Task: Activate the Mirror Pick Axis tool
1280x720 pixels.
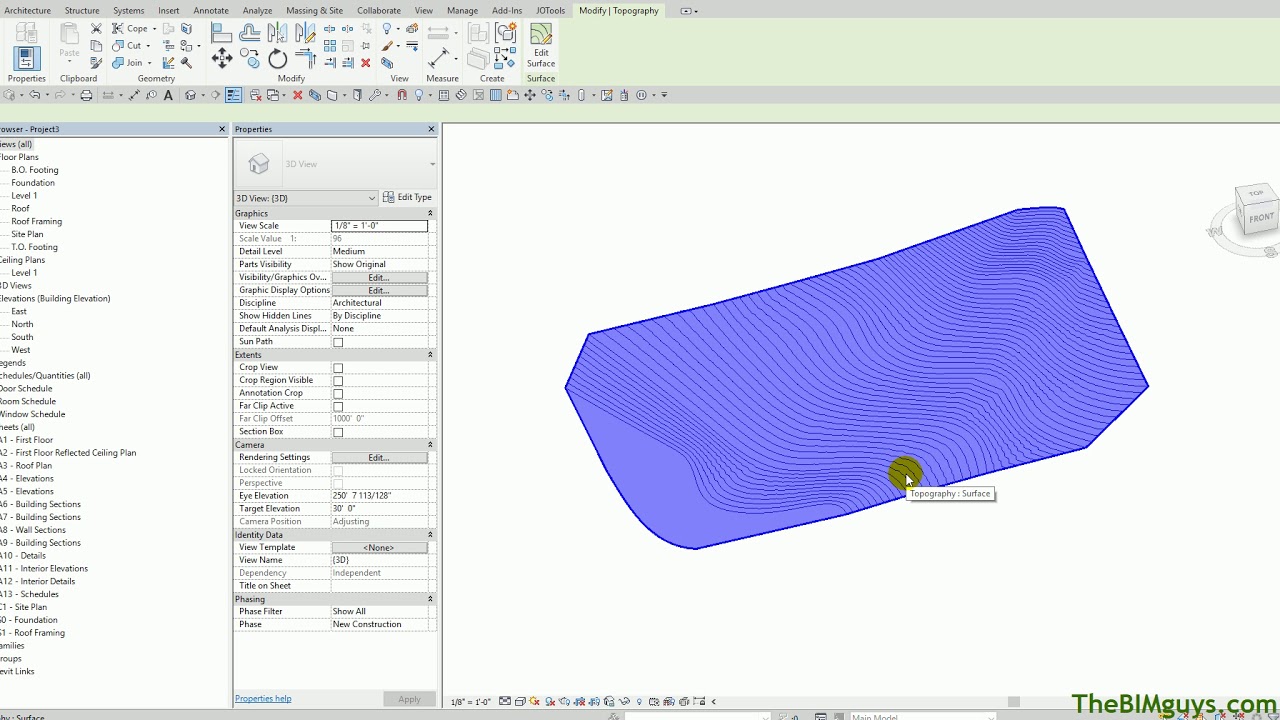Action: [x=278, y=32]
